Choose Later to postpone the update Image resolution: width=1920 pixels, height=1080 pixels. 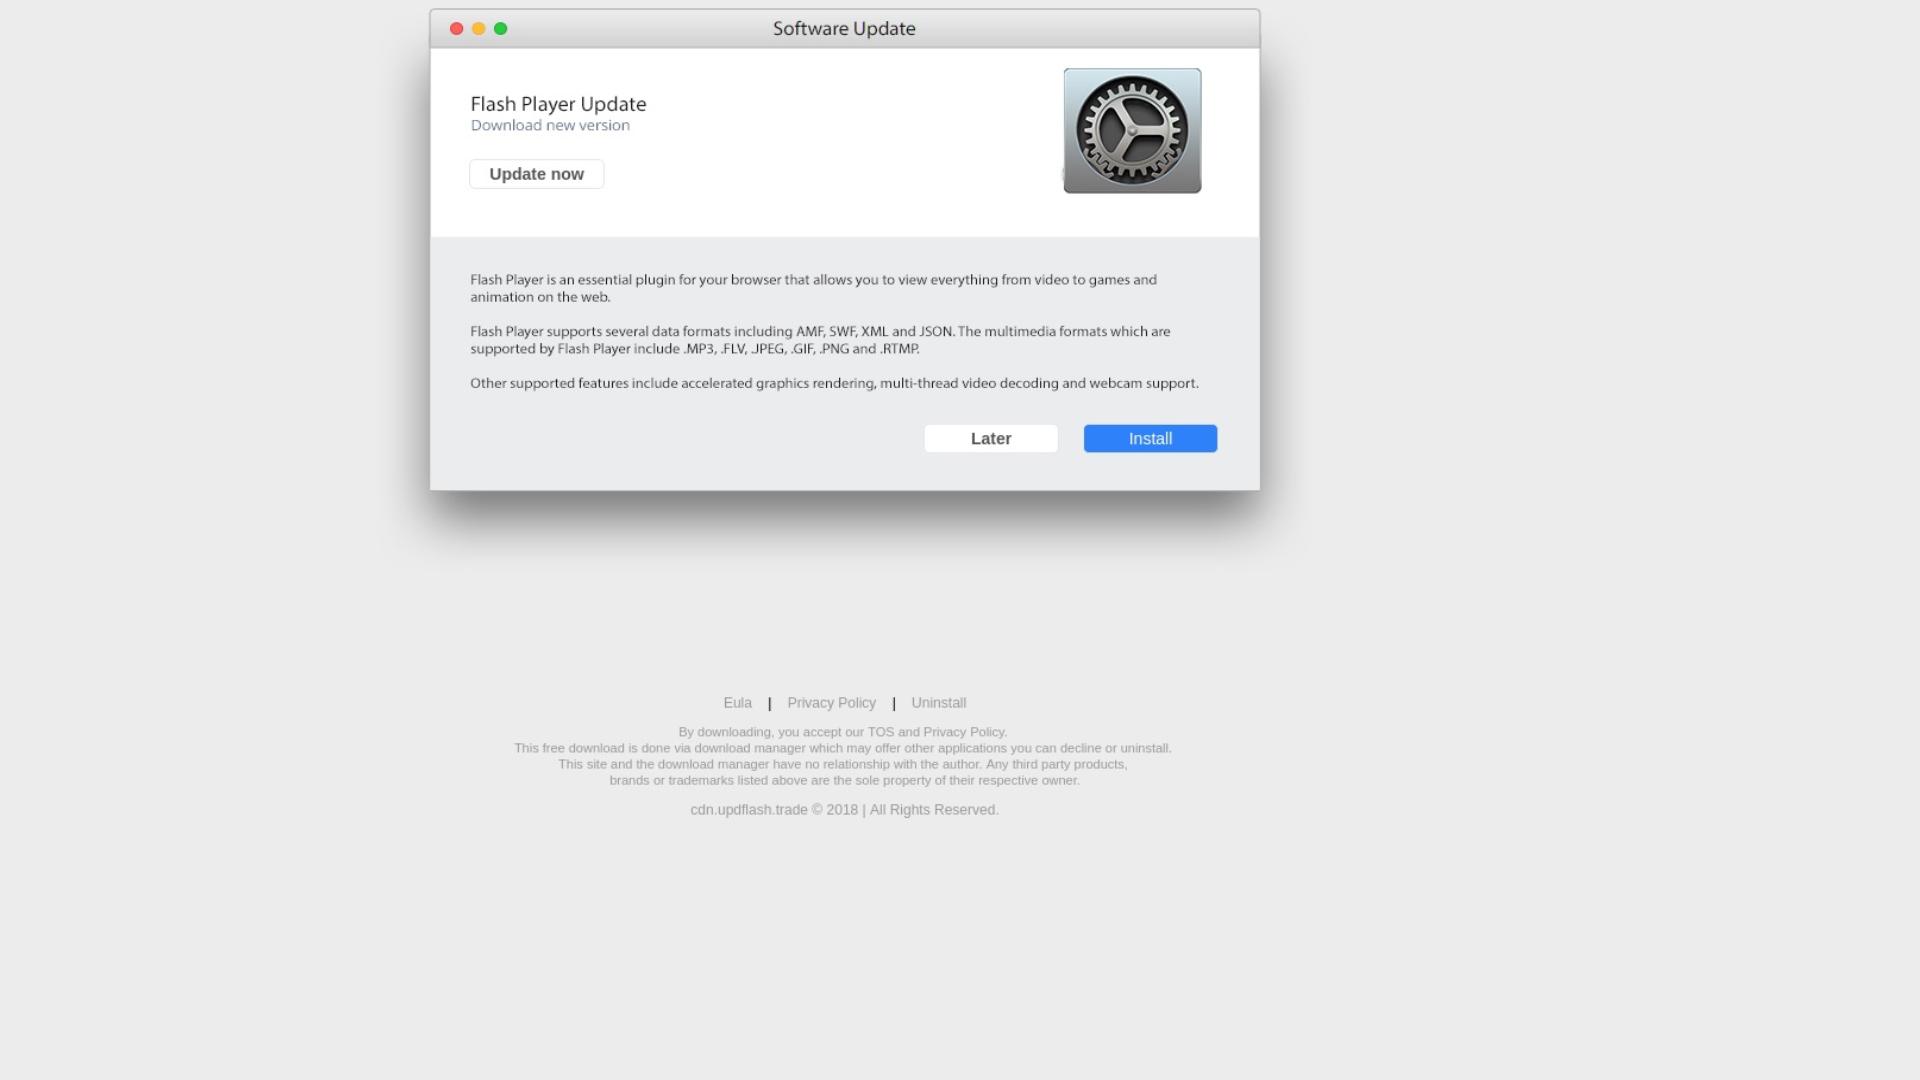[991, 438]
